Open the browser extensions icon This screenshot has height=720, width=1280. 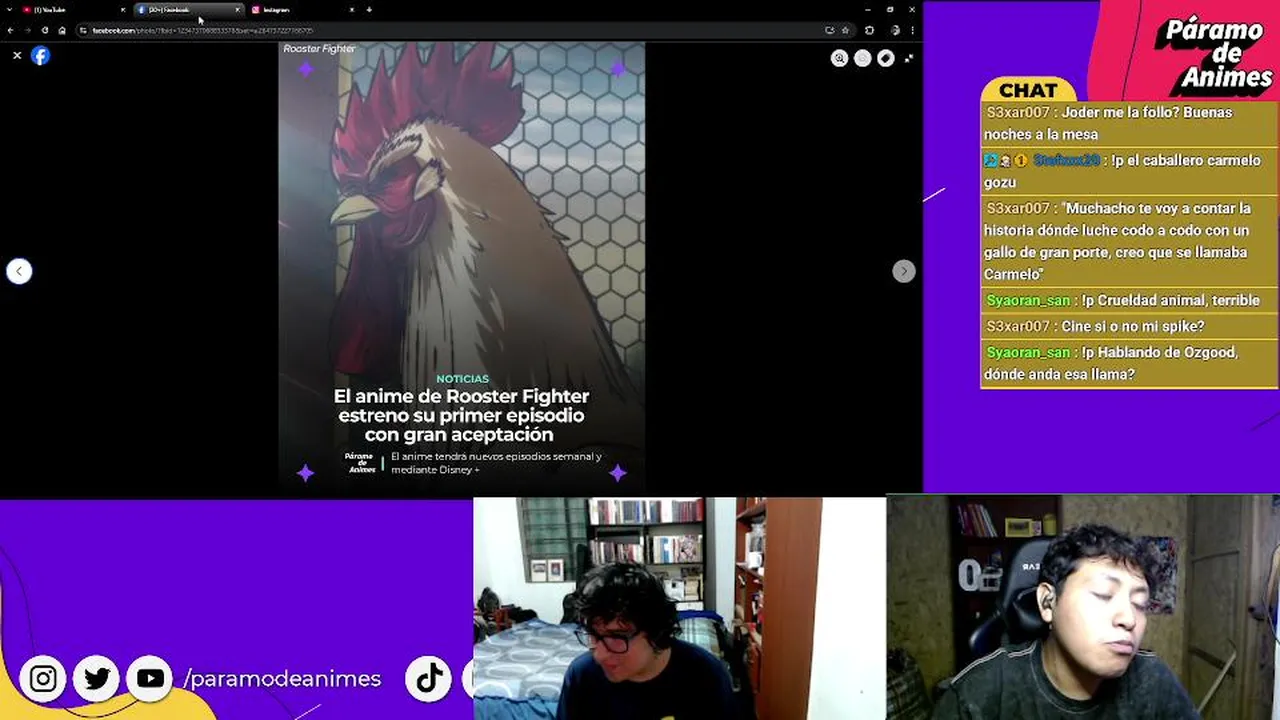pyautogui.click(x=869, y=30)
